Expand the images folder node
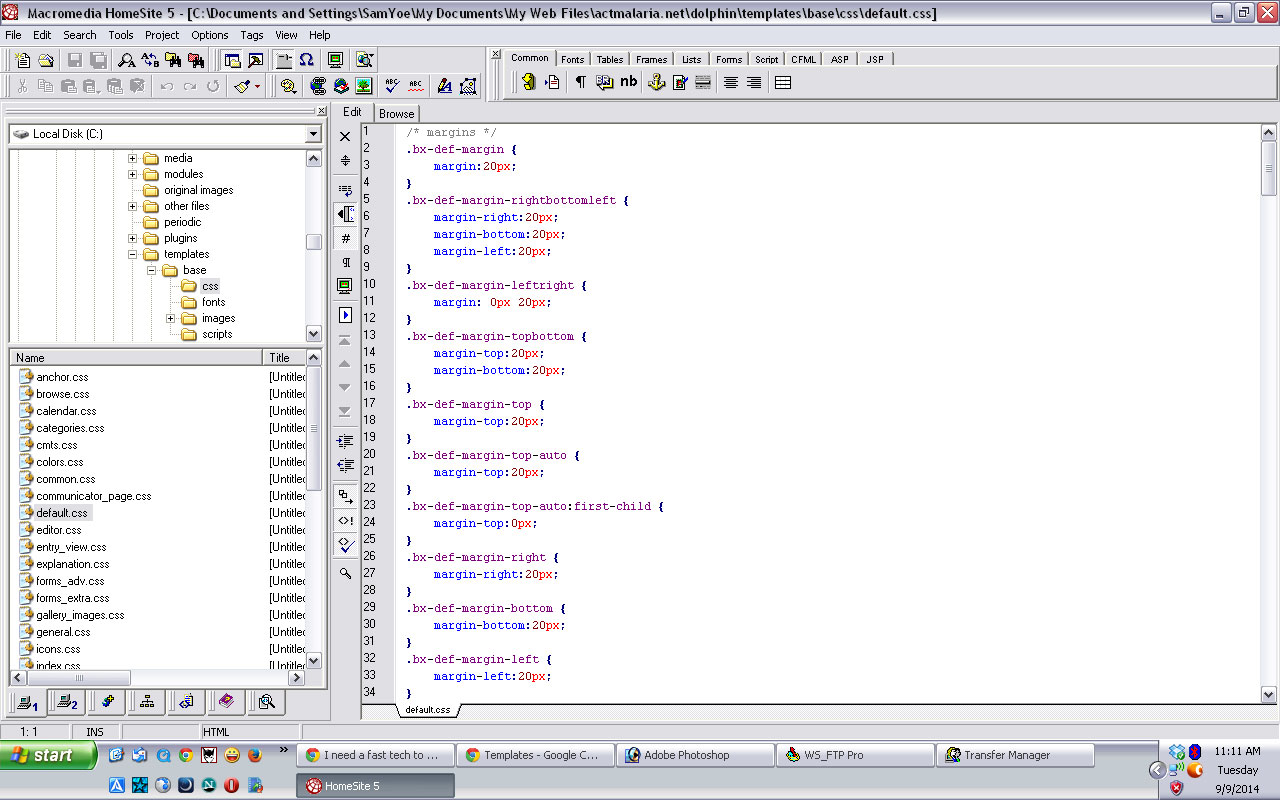The width and height of the screenshot is (1280, 800). 170,318
